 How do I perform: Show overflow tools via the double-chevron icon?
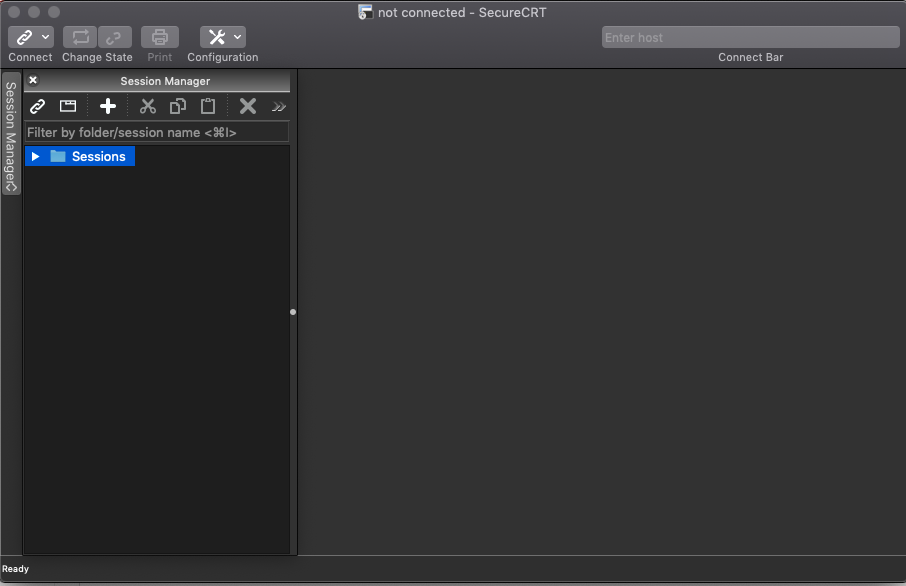[x=278, y=106]
